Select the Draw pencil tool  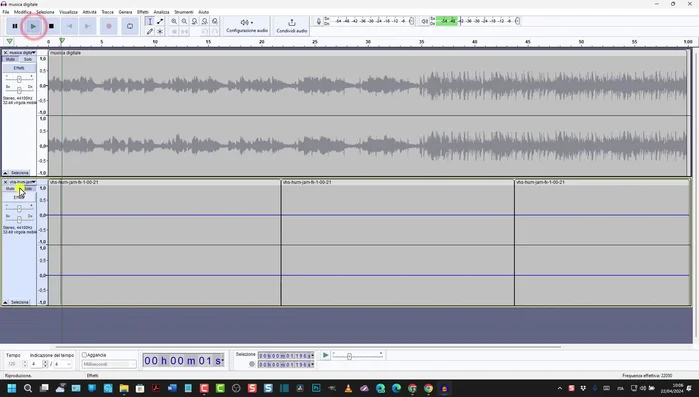coord(150,32)
